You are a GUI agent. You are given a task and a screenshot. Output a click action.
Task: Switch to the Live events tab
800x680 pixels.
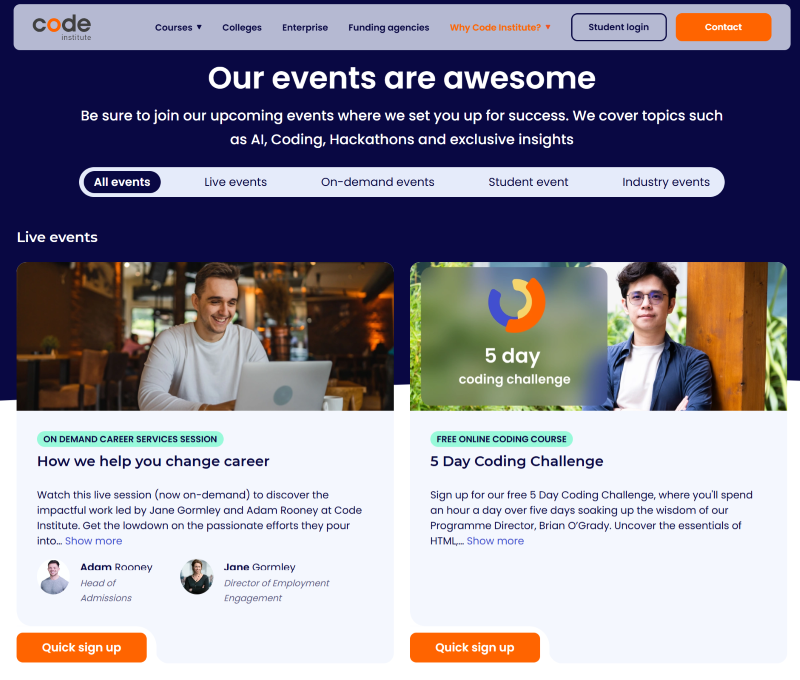(235, 182)
